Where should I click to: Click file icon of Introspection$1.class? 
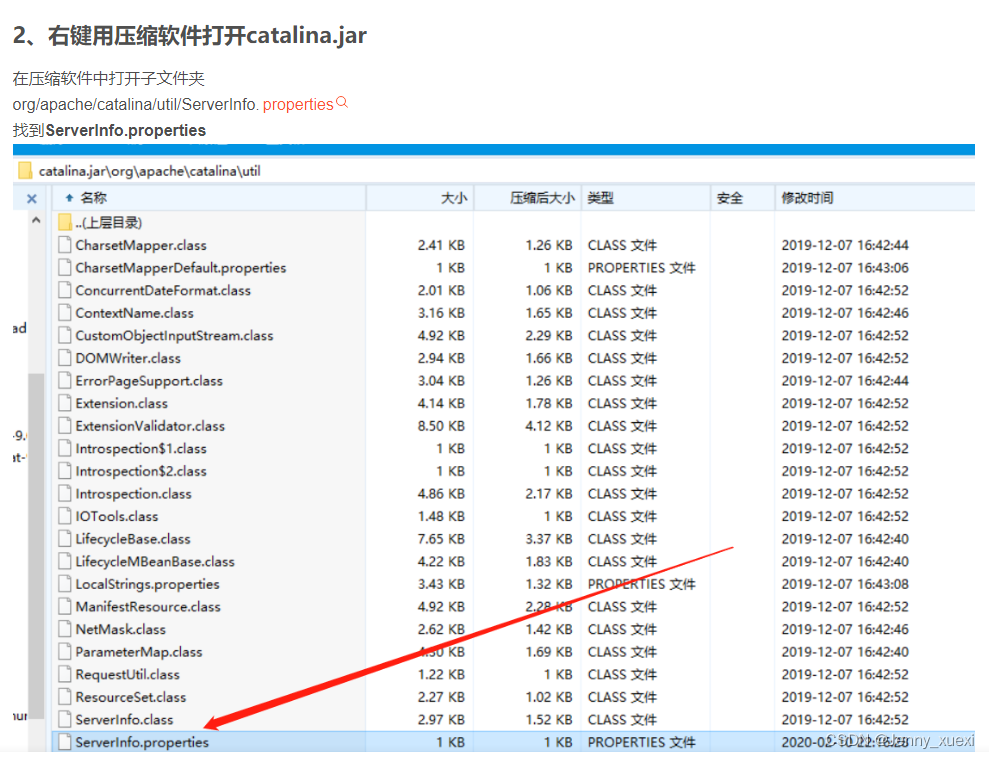(64, 449)
